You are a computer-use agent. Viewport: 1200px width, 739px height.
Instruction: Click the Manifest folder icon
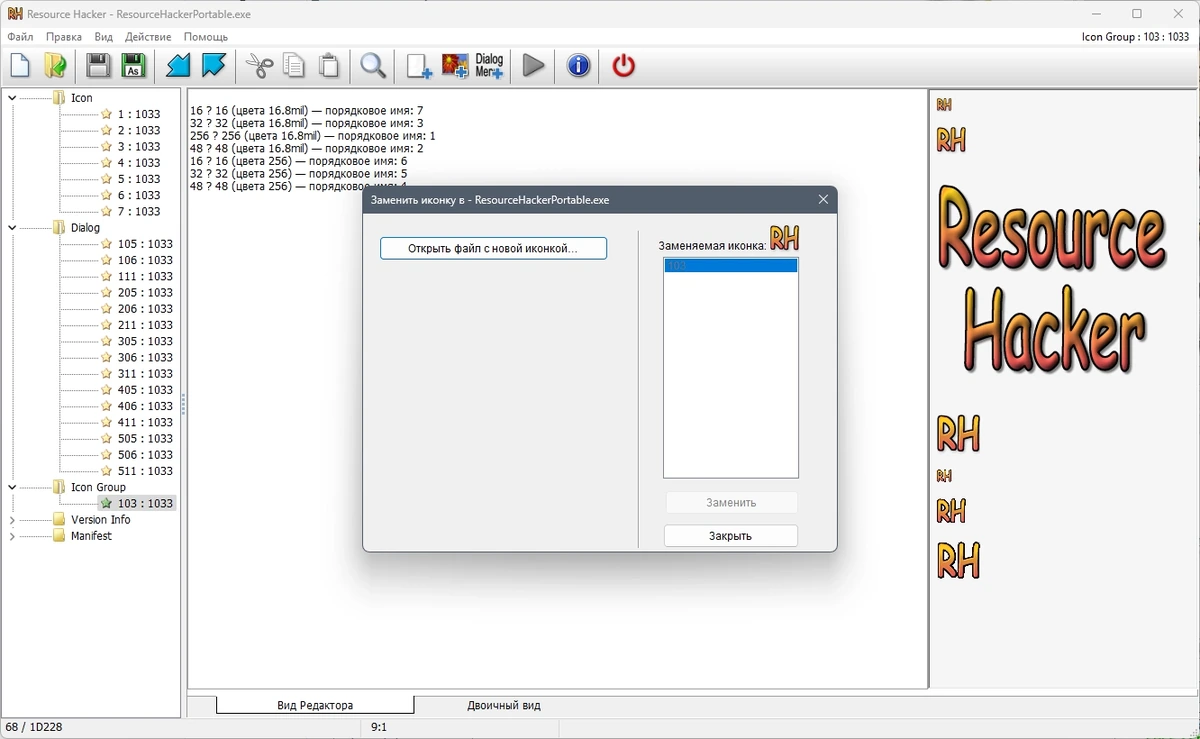59,536
